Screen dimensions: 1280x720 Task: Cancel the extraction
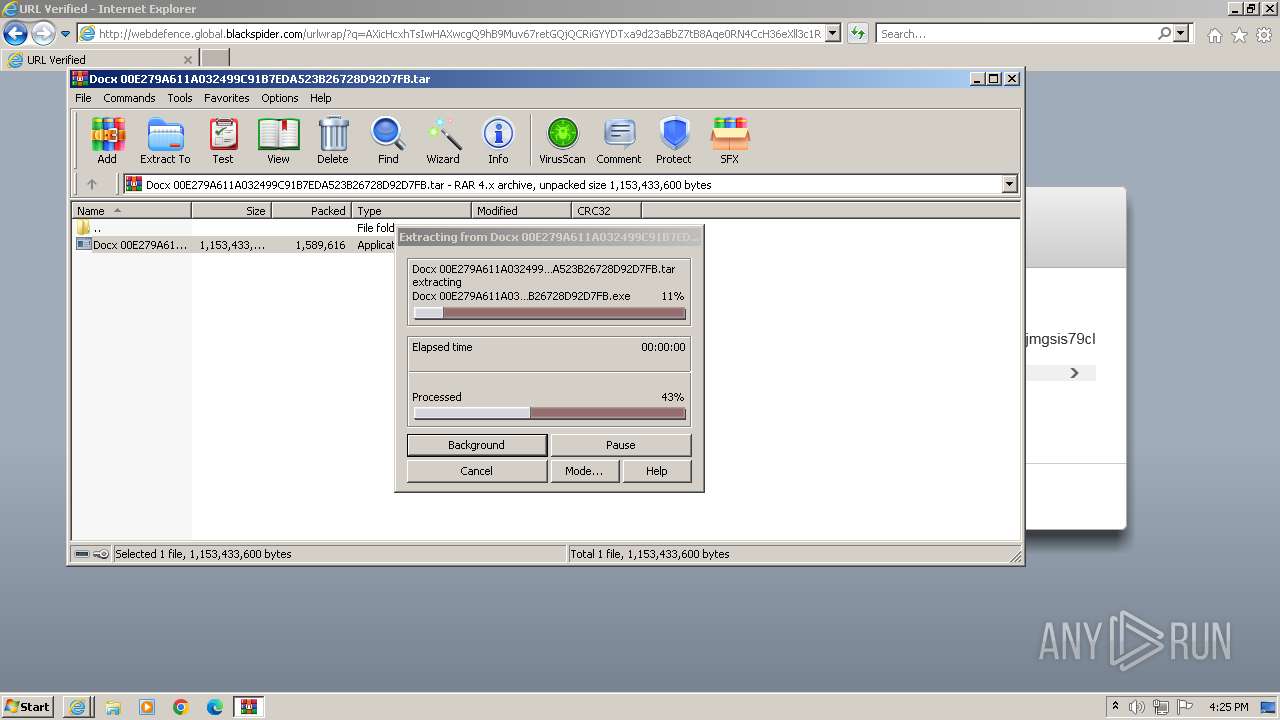tap(477, 471)
